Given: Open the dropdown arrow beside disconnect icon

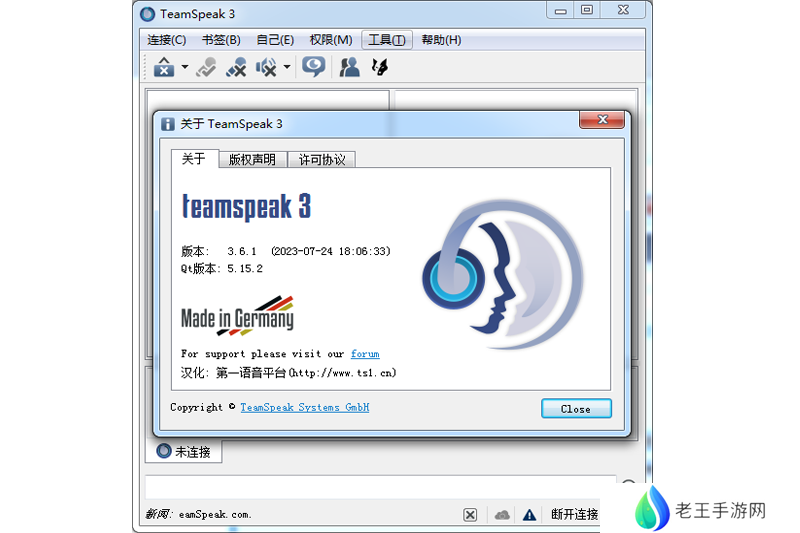Looking at the screenshot, I should (185, 67).
